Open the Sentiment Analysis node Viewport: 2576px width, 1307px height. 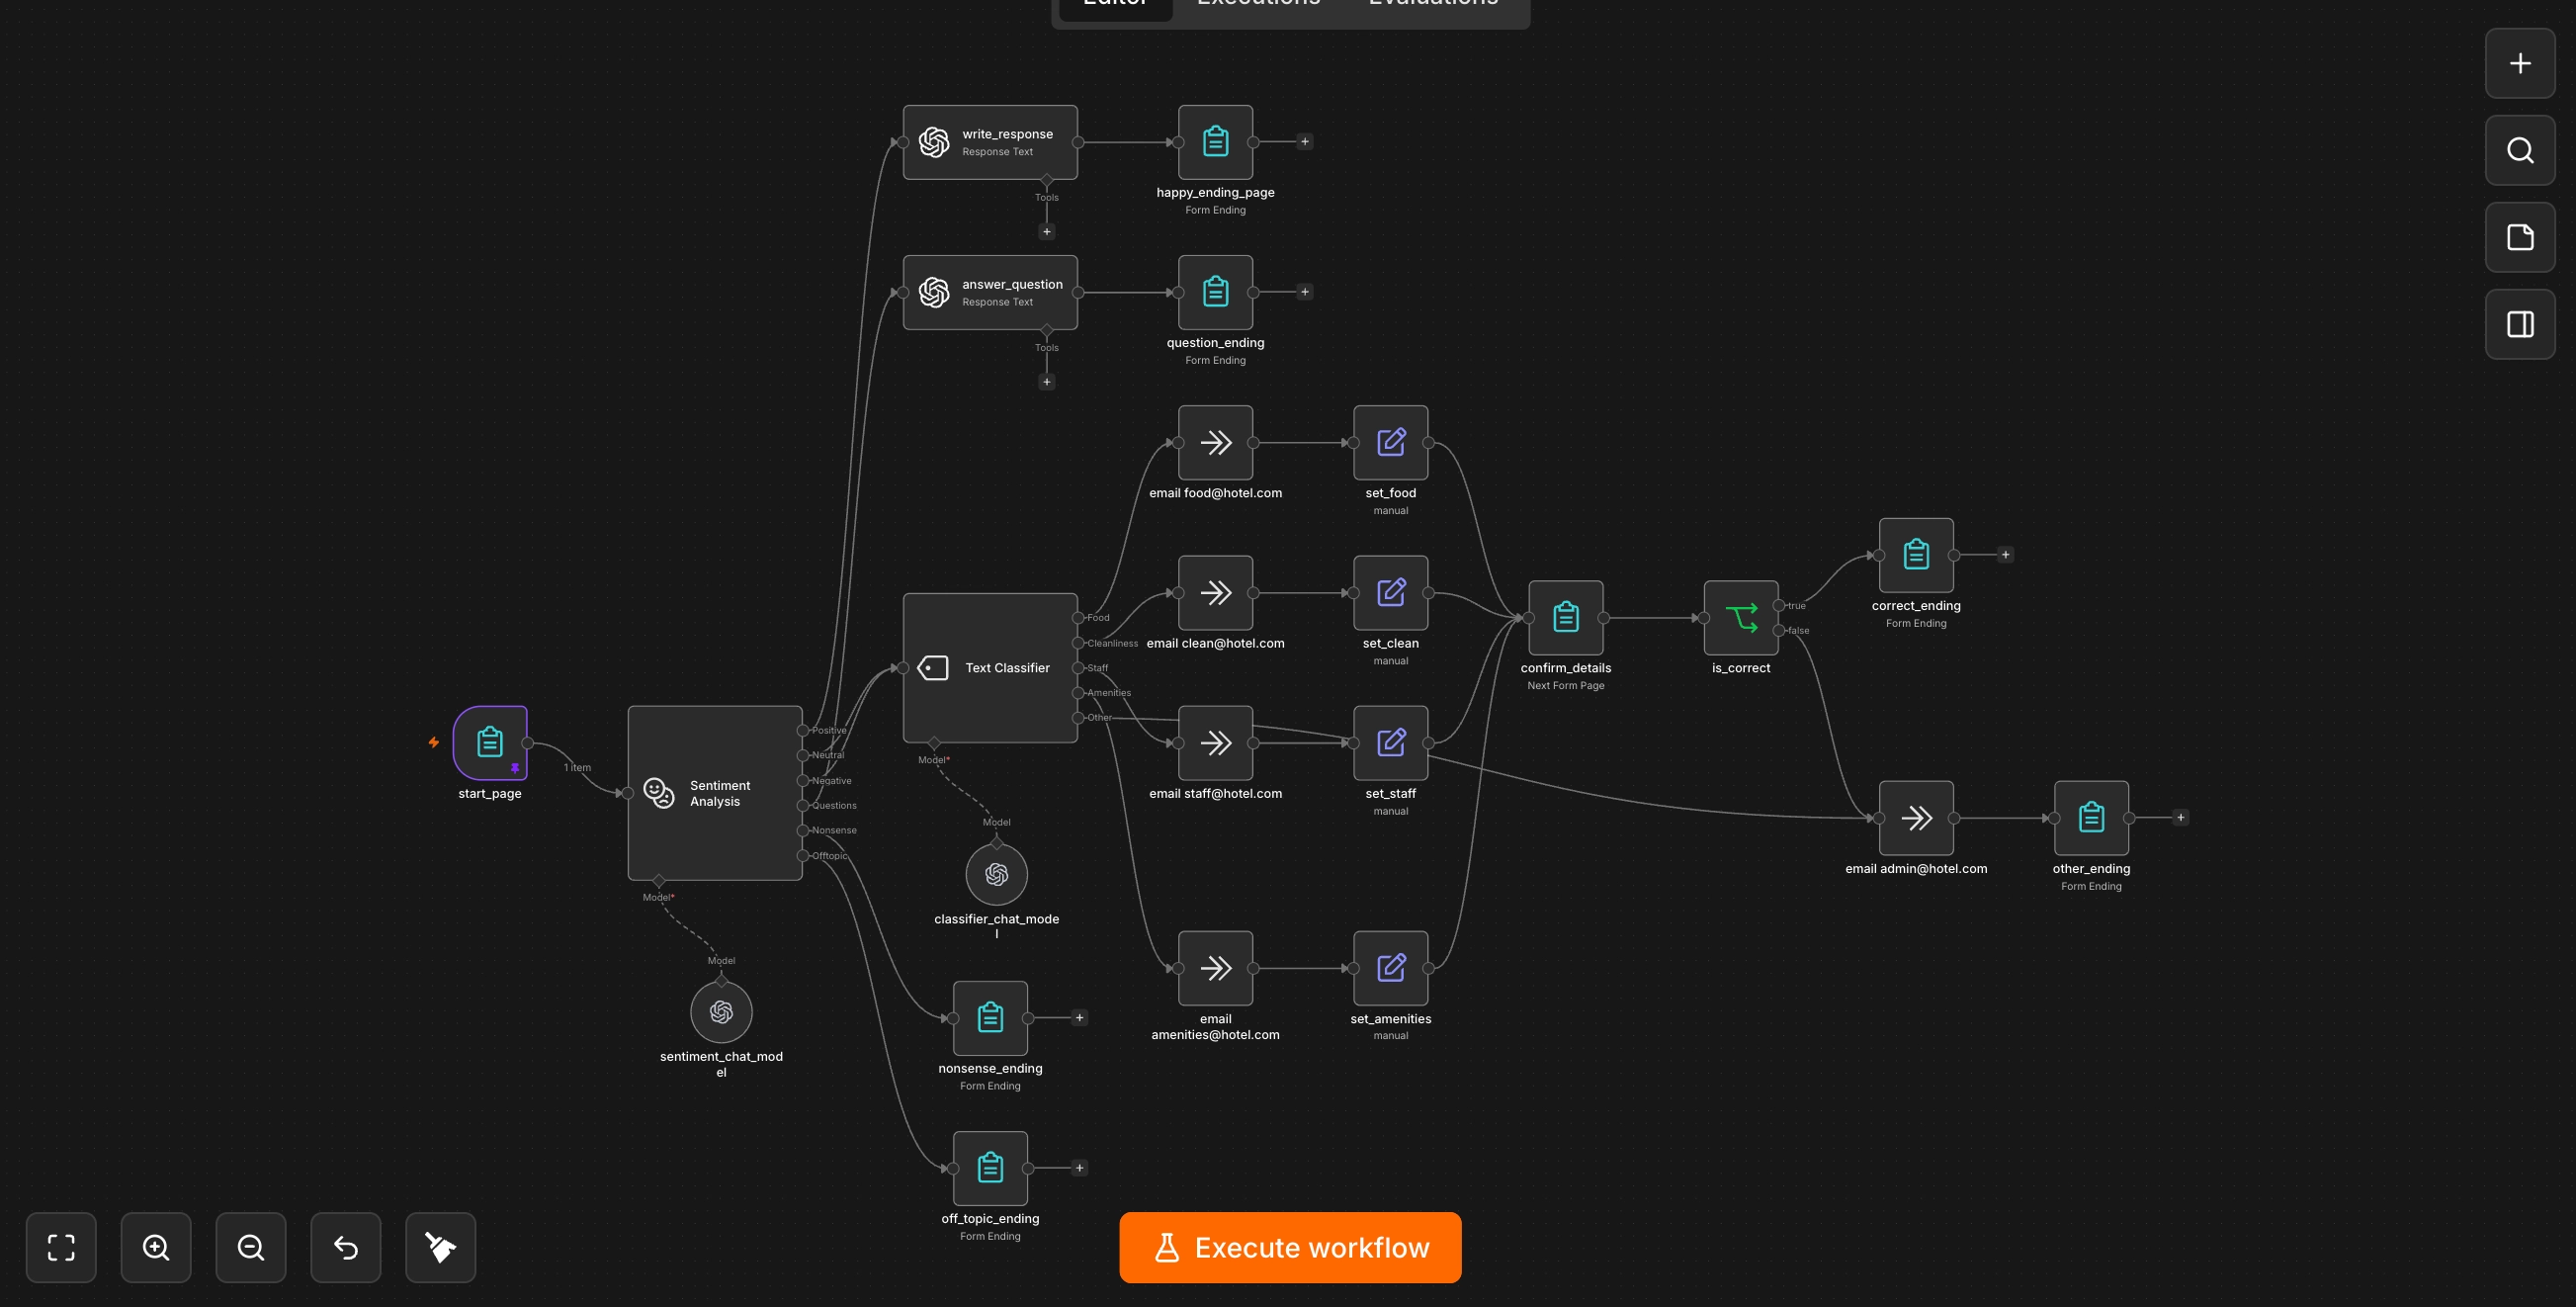715,793
